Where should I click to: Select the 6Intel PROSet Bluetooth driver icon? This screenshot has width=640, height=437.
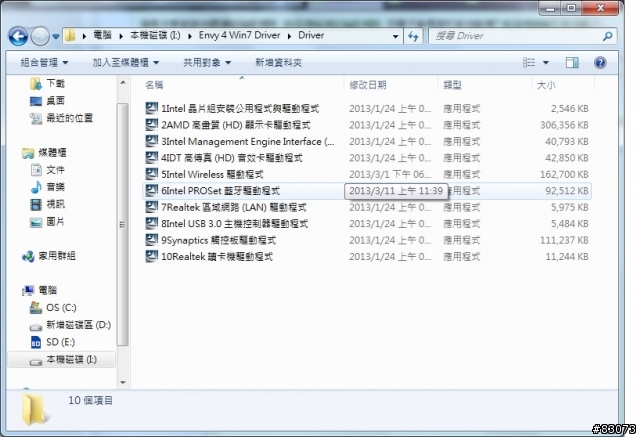click(x=152, y=190)
